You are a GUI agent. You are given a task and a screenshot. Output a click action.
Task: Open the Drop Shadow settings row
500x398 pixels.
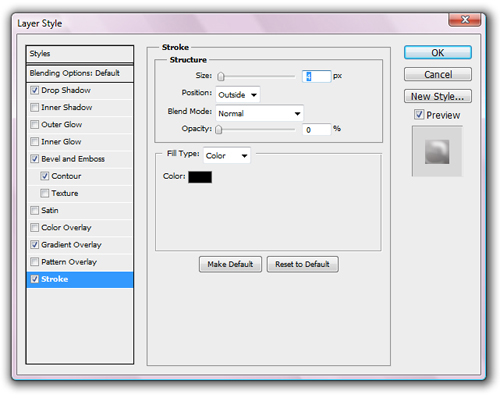click(80, 90)
